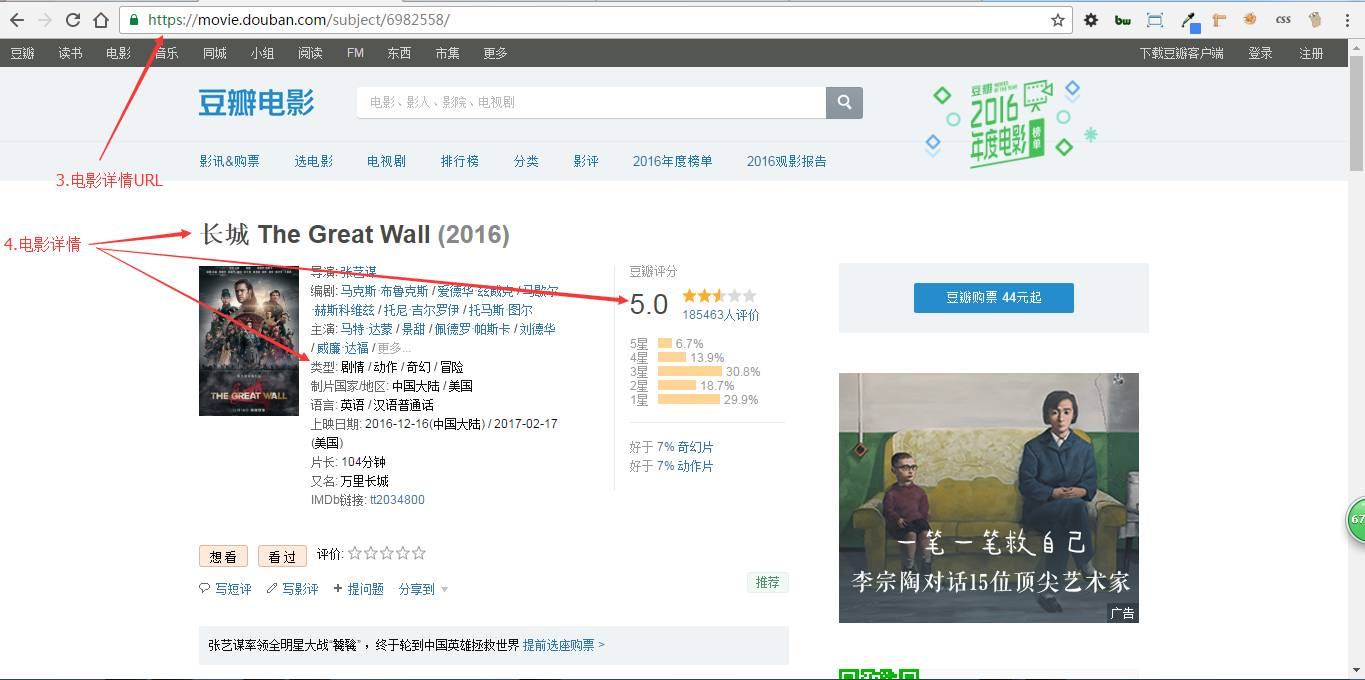Open The Great Wall poster image
The image size is (1365, 680).
click(x=249, y=341)
